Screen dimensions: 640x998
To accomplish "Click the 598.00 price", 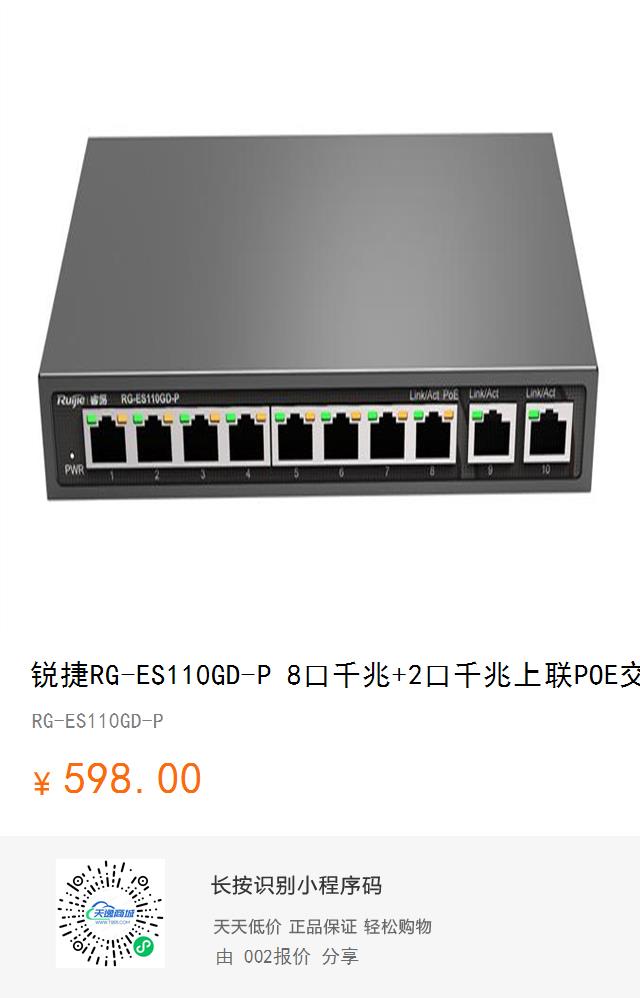I will coord(132,779).
